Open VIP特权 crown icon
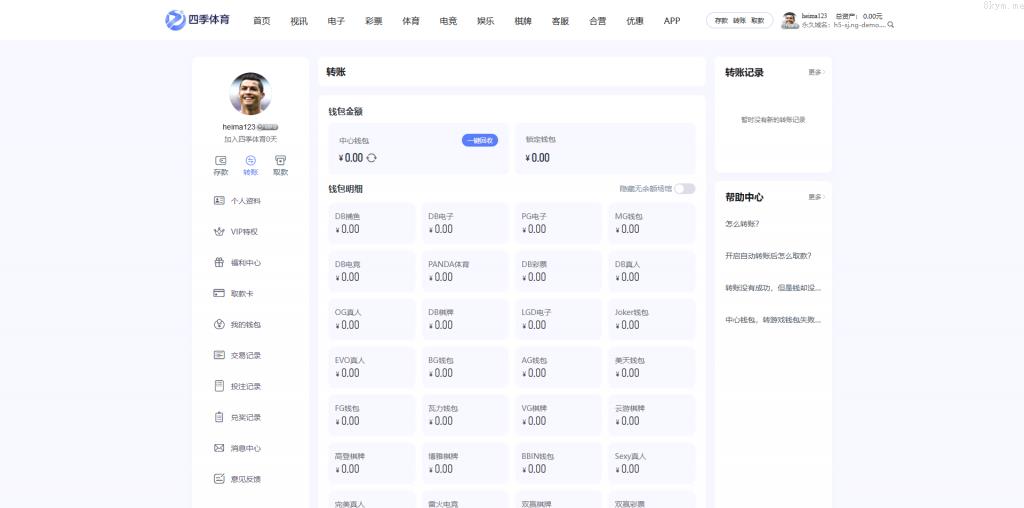Screen dimensions: 1024x508 pyautogui.click(x=219, y=232)
